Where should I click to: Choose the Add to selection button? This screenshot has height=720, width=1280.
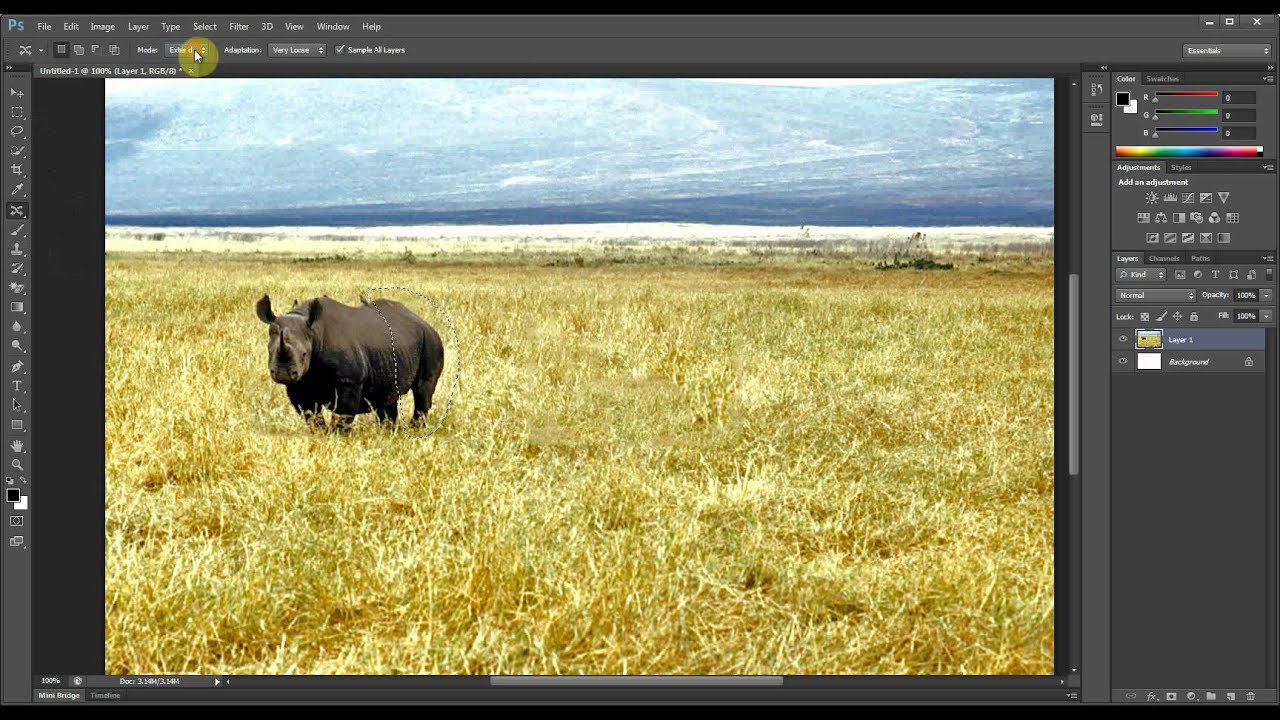pyautogui.click(x=78, y=50)
